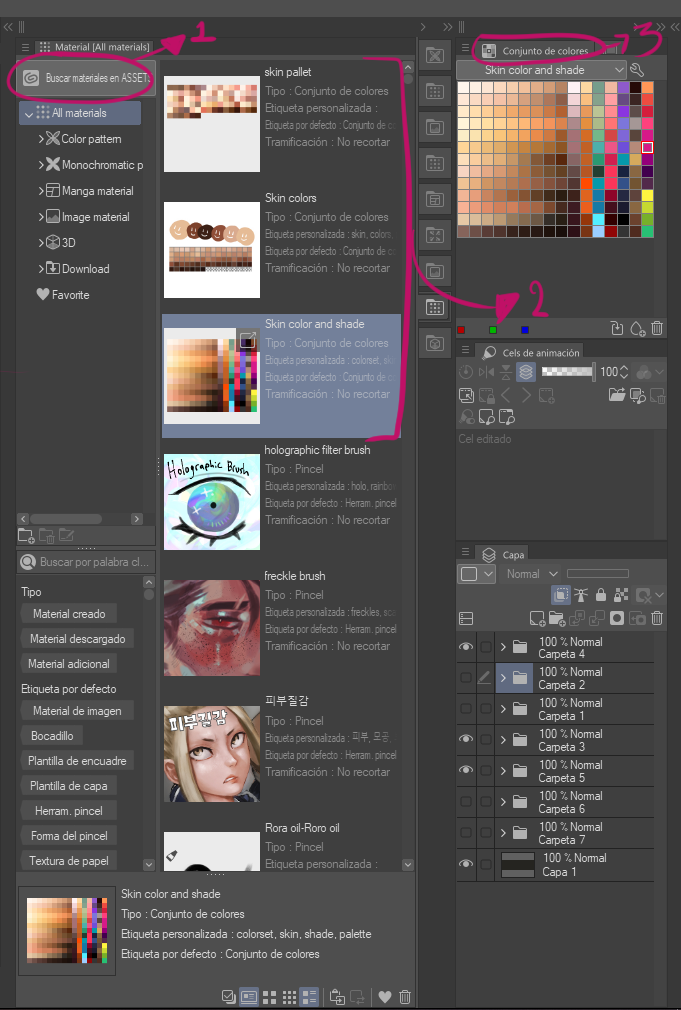Open layer palette color dropdown
This screenshot has height=1010, width=681.
476,574
